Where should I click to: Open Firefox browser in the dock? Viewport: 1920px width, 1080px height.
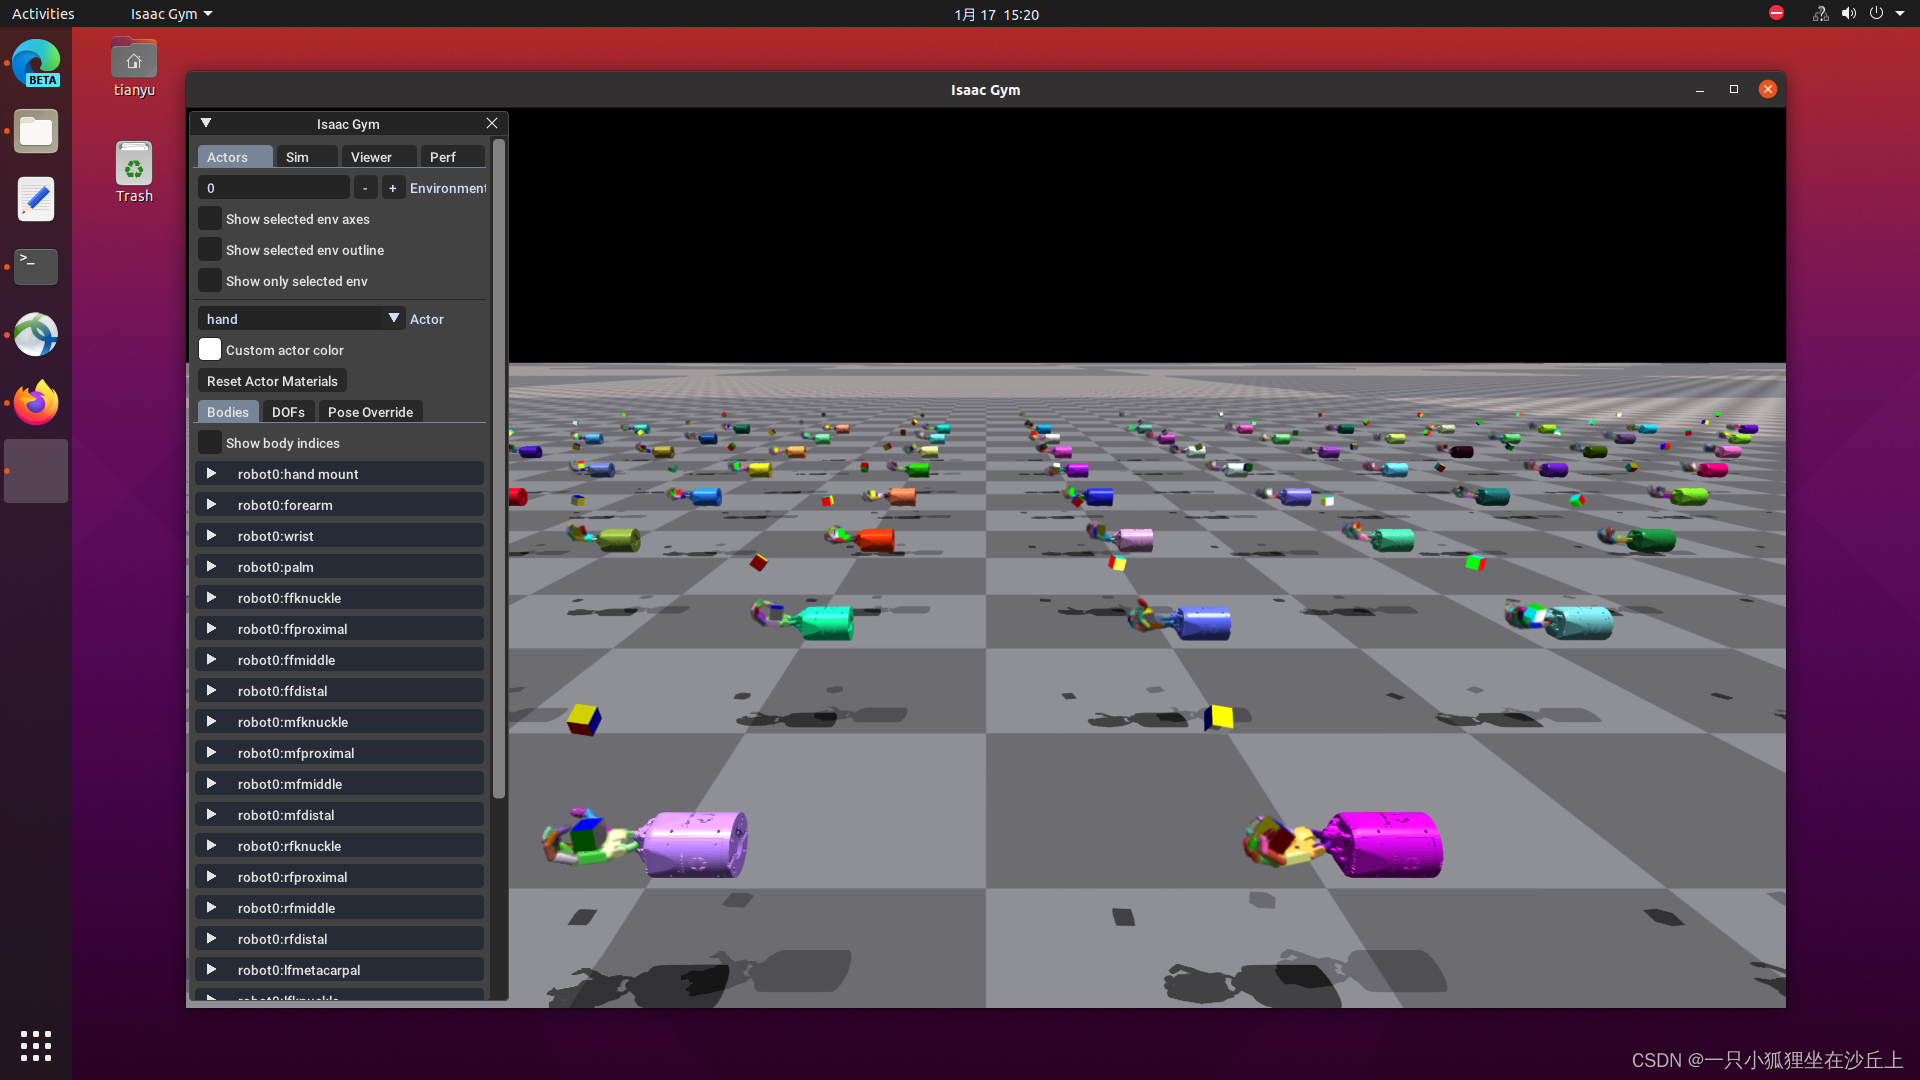pyautogui.click(x=36, y=403)
